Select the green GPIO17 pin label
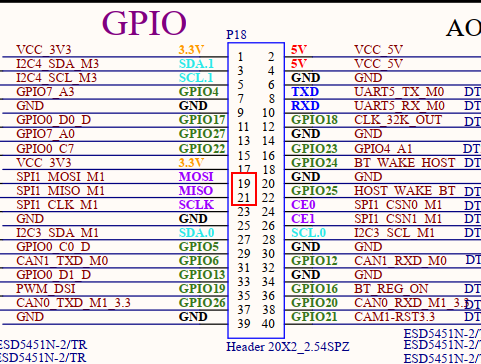The height and width of the screenshot is (364, 481). click(202, 120)
